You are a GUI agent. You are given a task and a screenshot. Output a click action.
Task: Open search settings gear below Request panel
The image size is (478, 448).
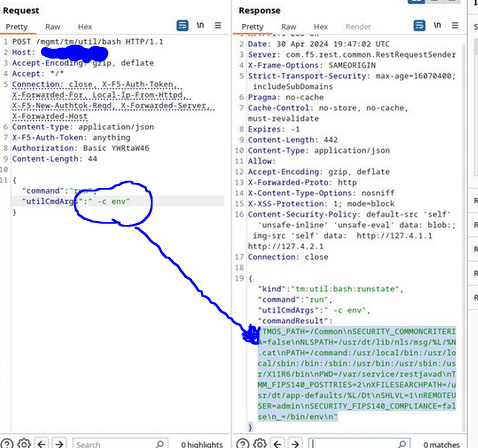click(x=24, y=444)
